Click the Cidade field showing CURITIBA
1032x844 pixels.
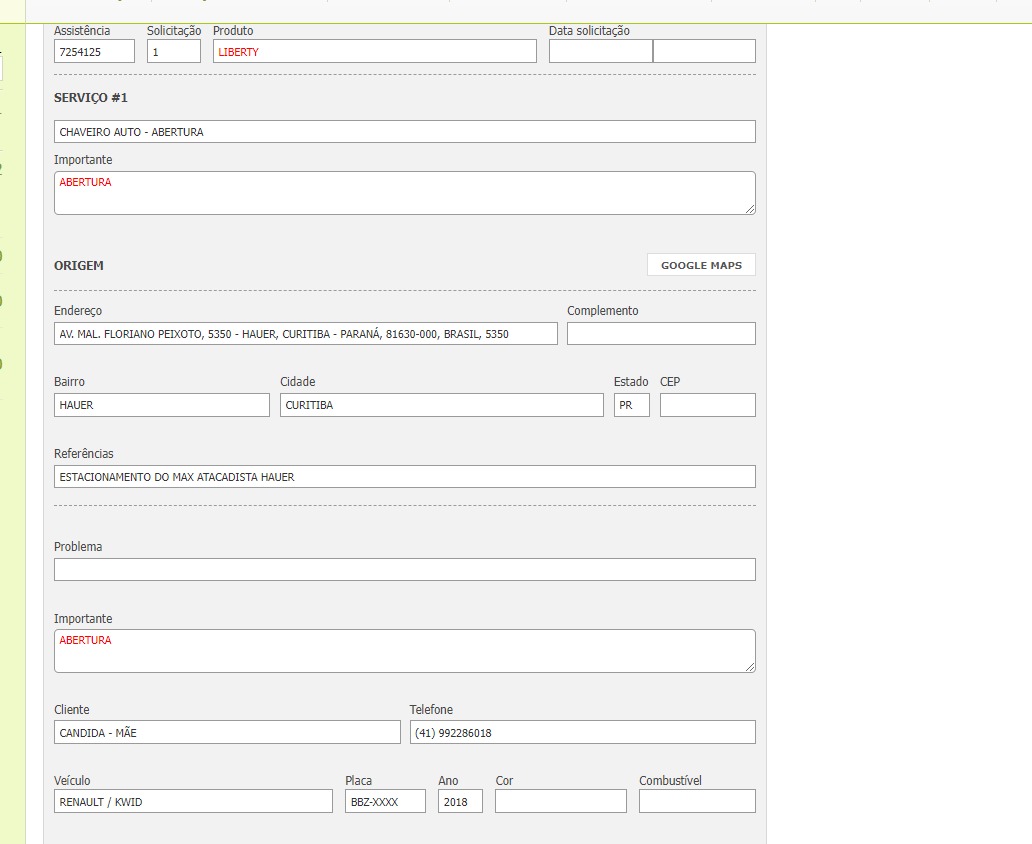point(441,405)
